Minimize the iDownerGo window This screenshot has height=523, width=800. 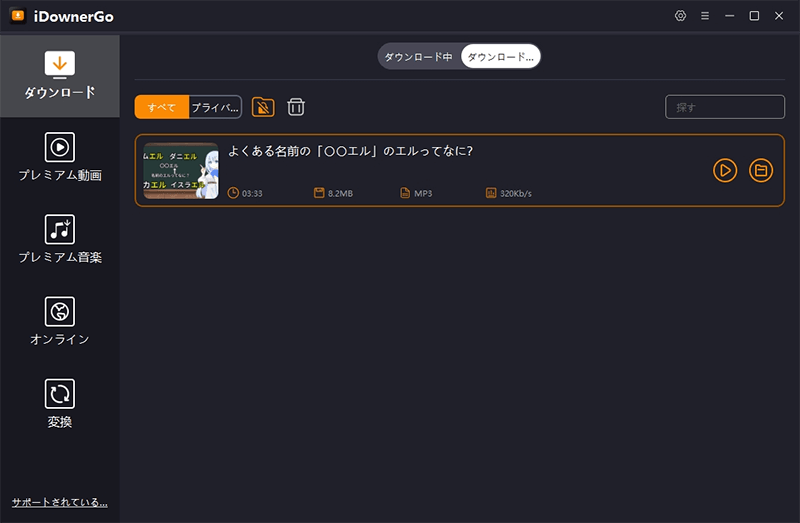730,16
